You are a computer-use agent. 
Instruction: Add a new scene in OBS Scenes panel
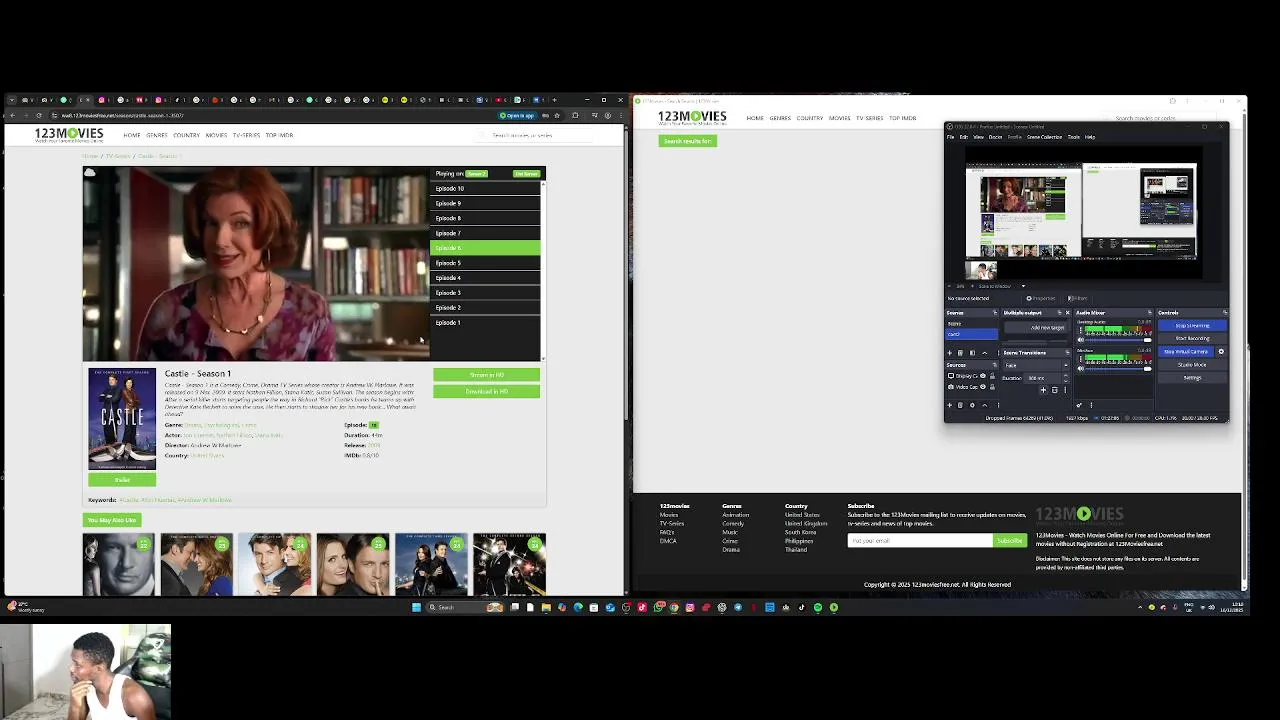tap(950, 353)
